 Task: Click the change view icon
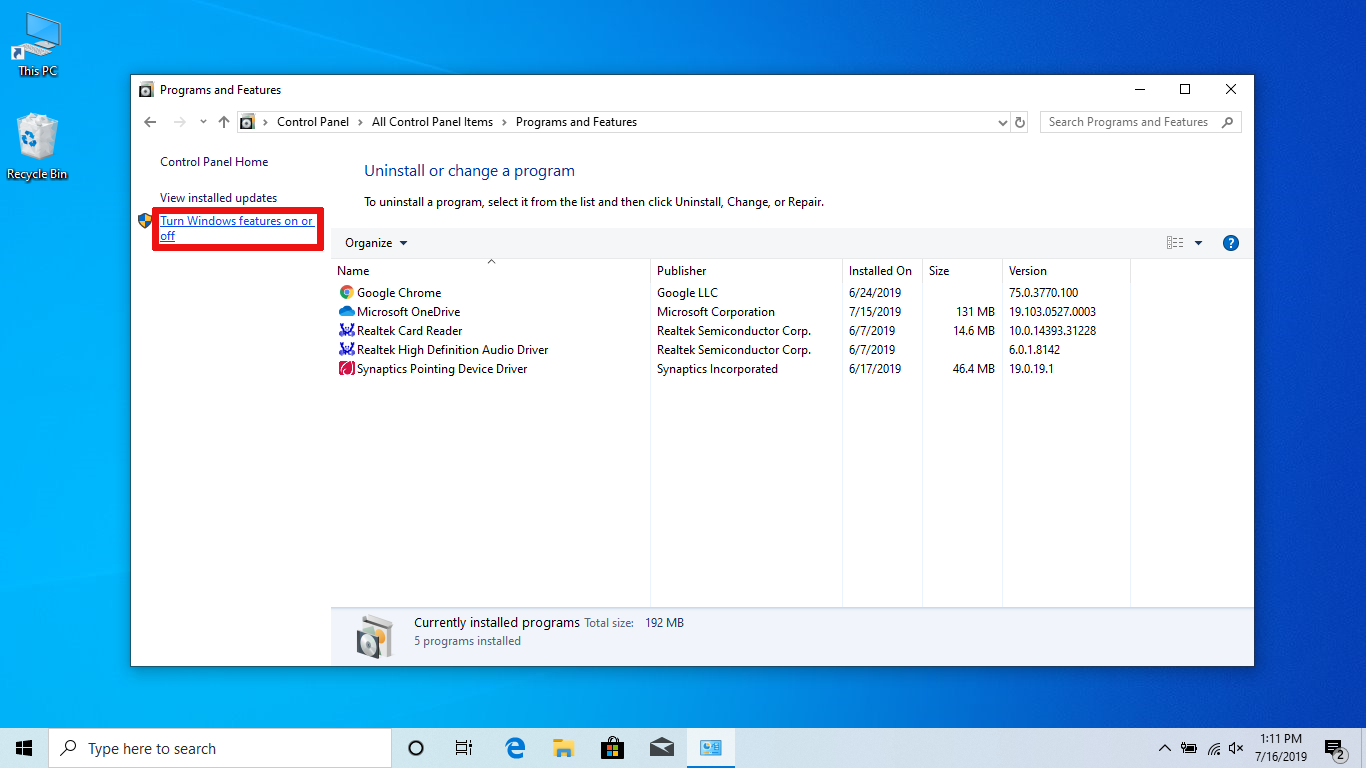click(1175, 243)
